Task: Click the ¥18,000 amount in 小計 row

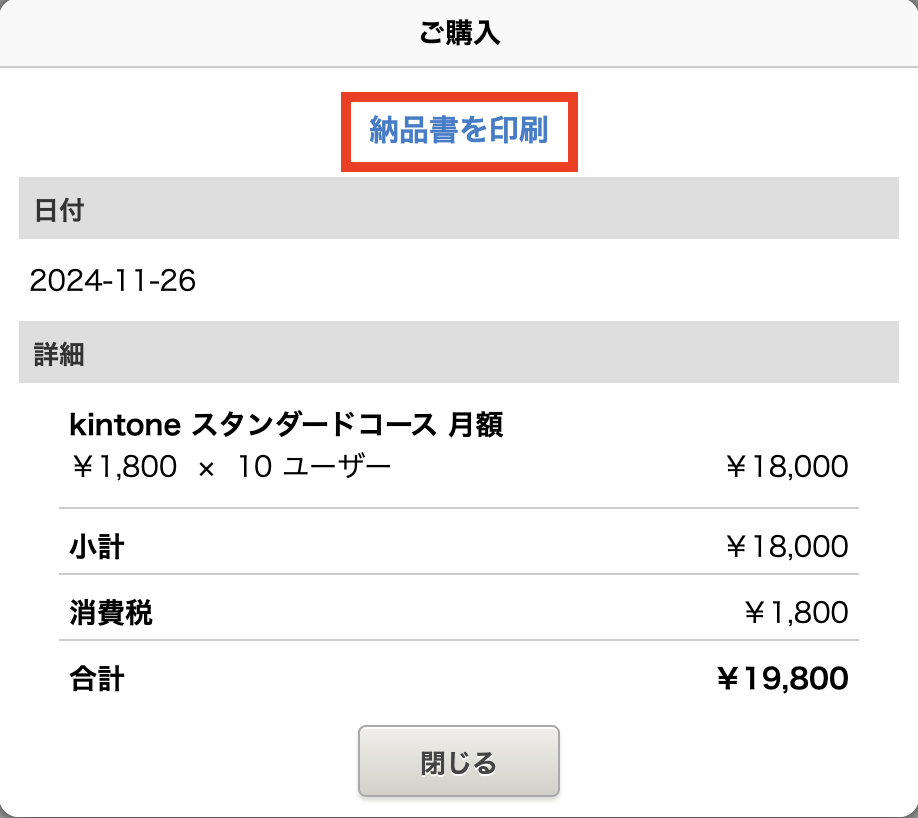Action: coord(786,547)
